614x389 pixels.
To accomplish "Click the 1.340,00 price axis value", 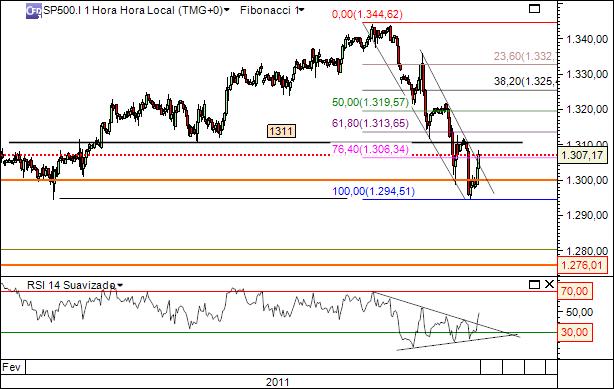I will [x=587, y=39].
